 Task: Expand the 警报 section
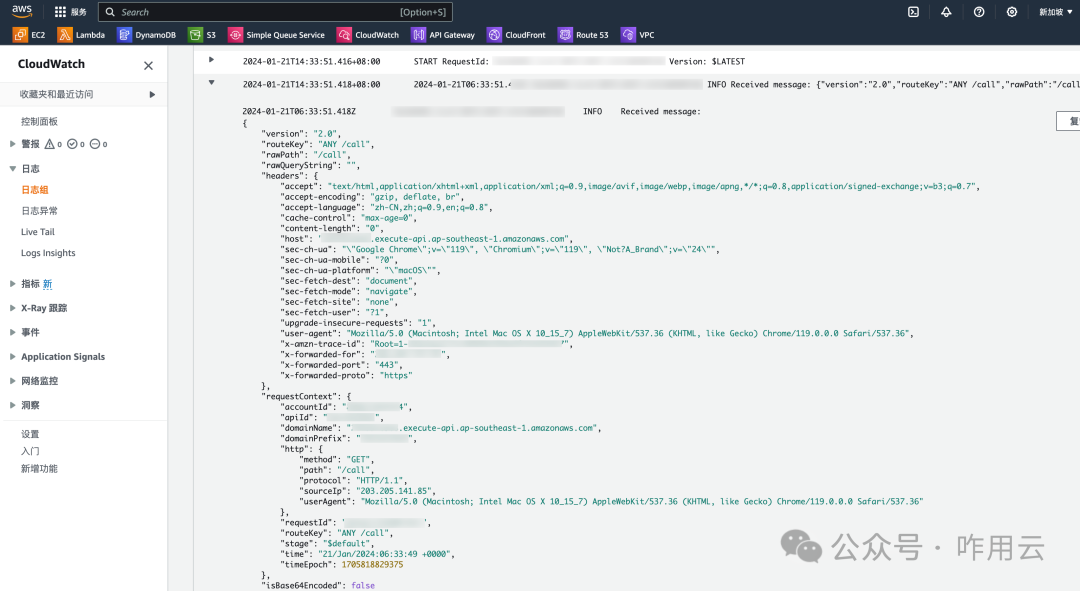tap(12, 144)
